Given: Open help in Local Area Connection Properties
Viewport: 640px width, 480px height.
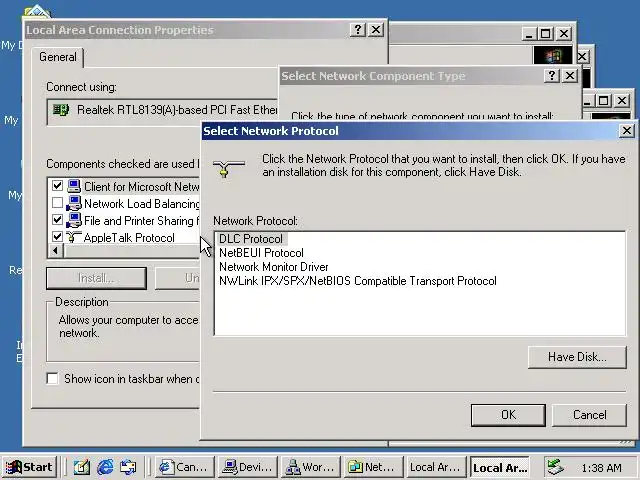Looking at the screenshot, I should [x=358, y=29].
